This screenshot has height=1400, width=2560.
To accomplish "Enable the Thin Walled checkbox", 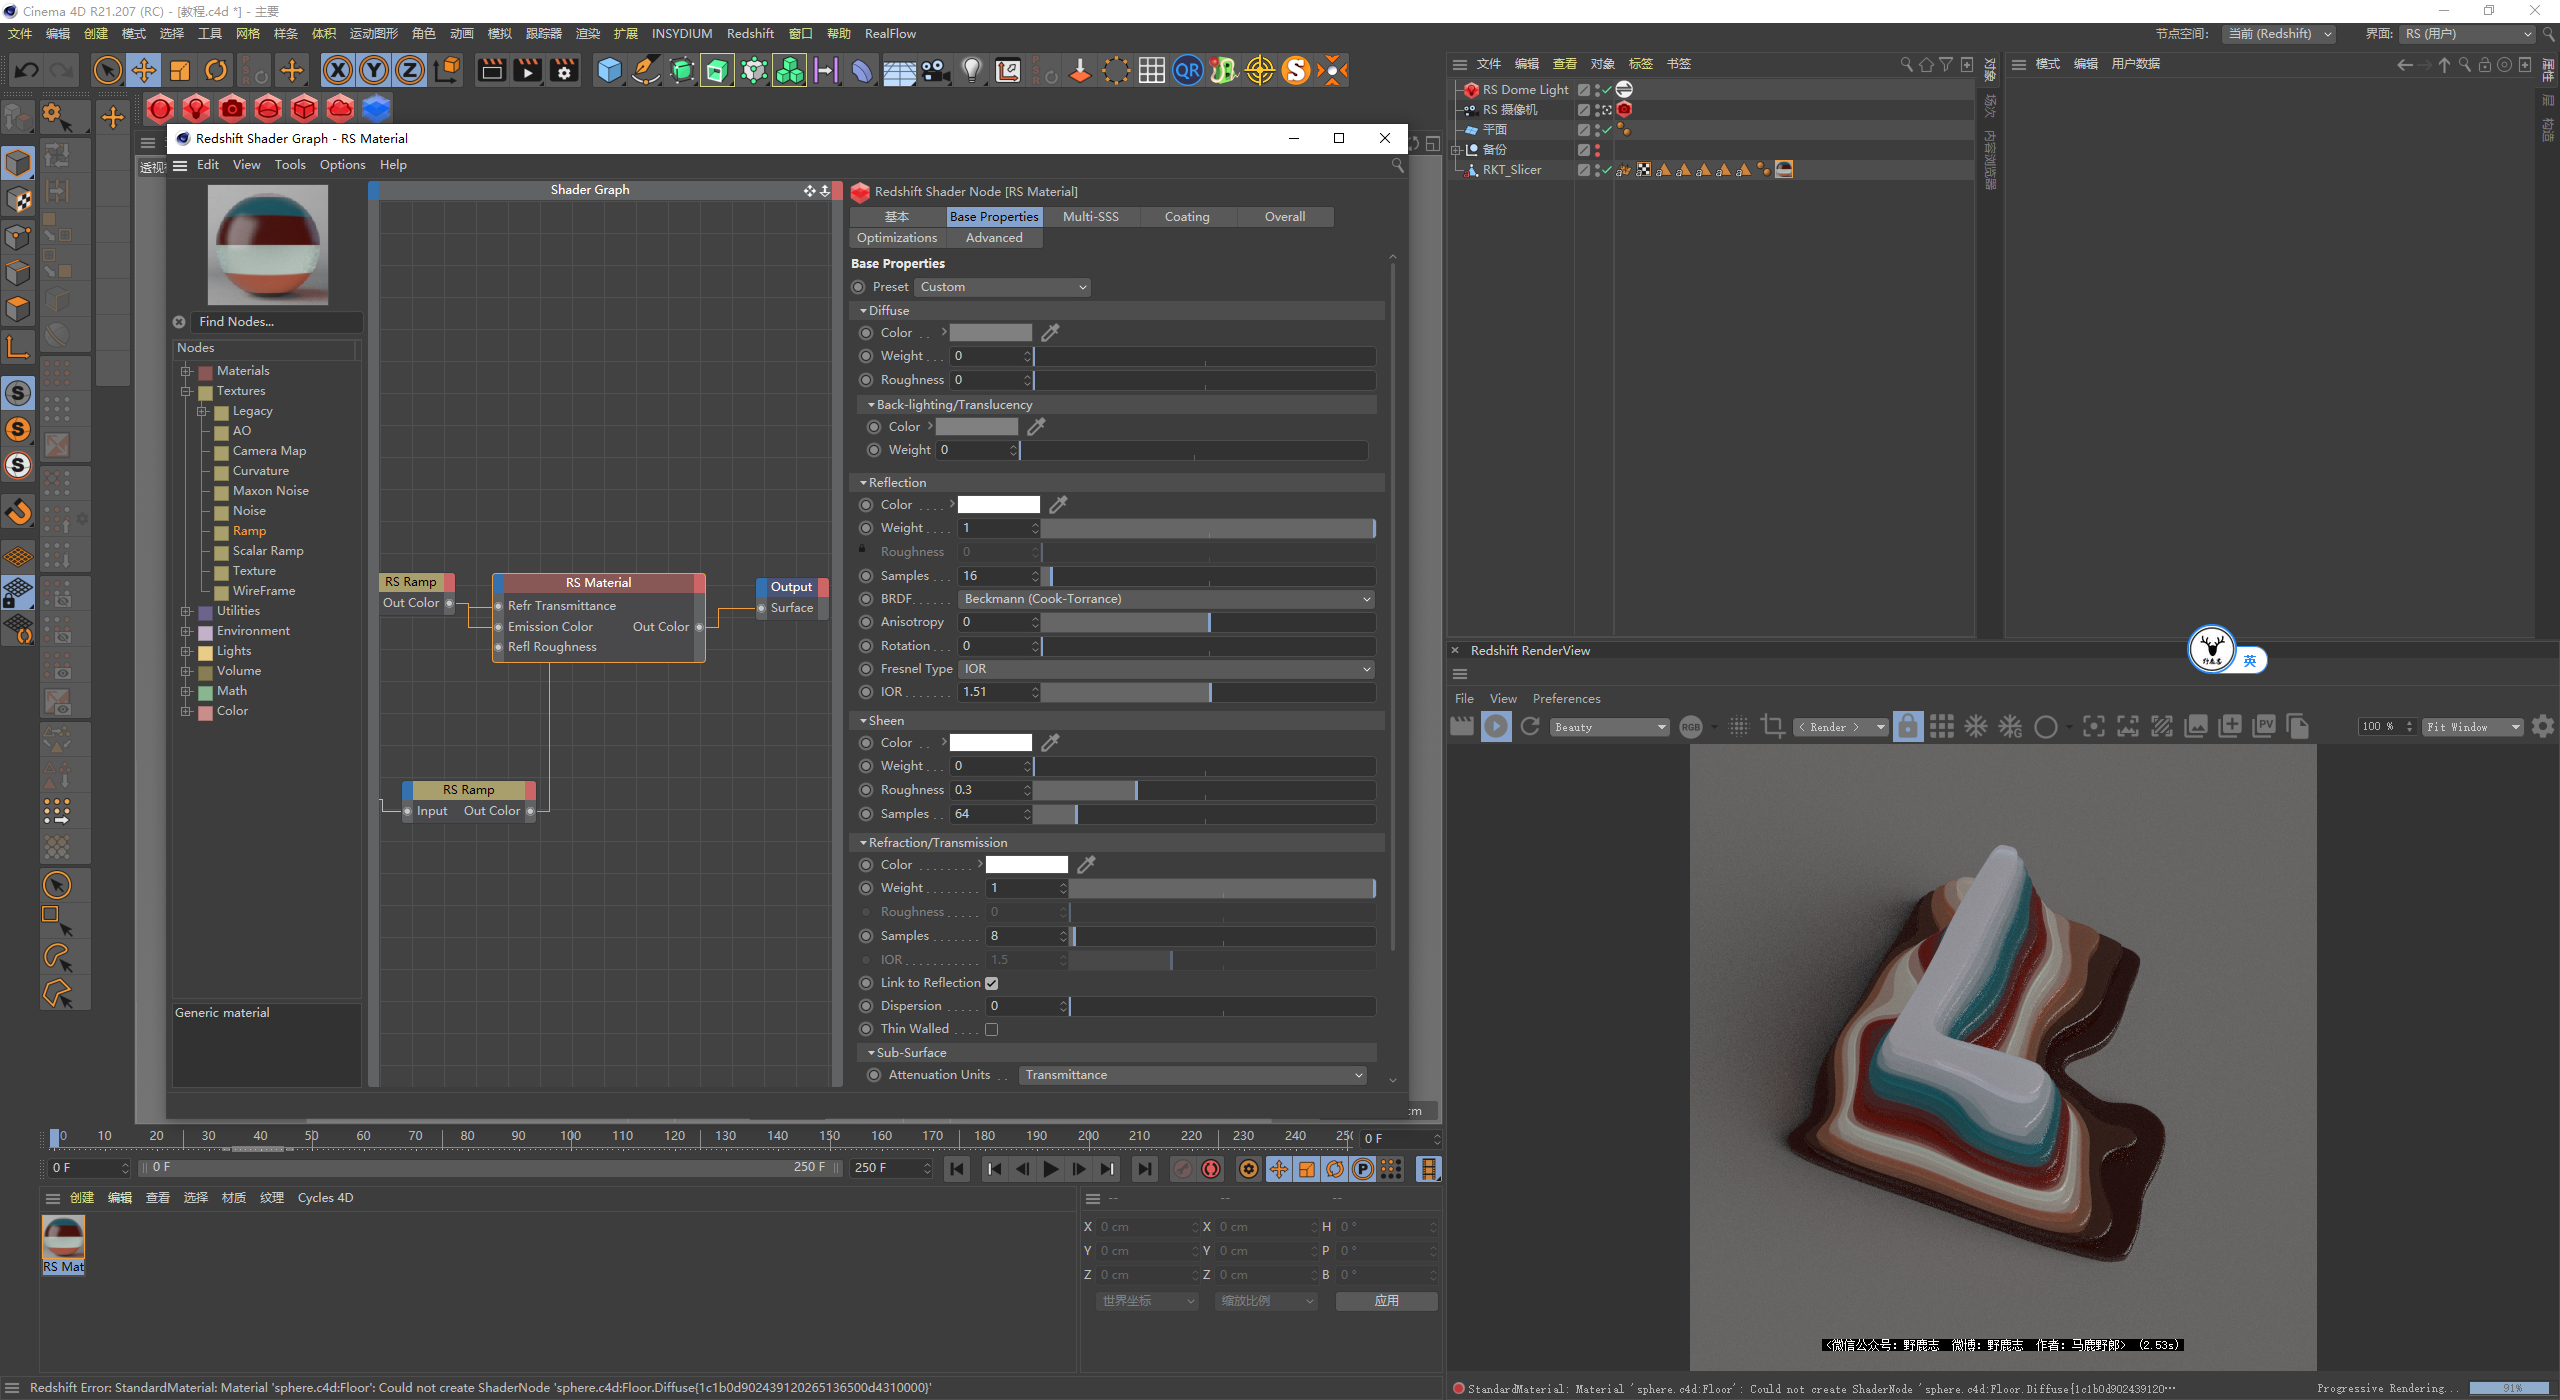I will coord(991,1029).
